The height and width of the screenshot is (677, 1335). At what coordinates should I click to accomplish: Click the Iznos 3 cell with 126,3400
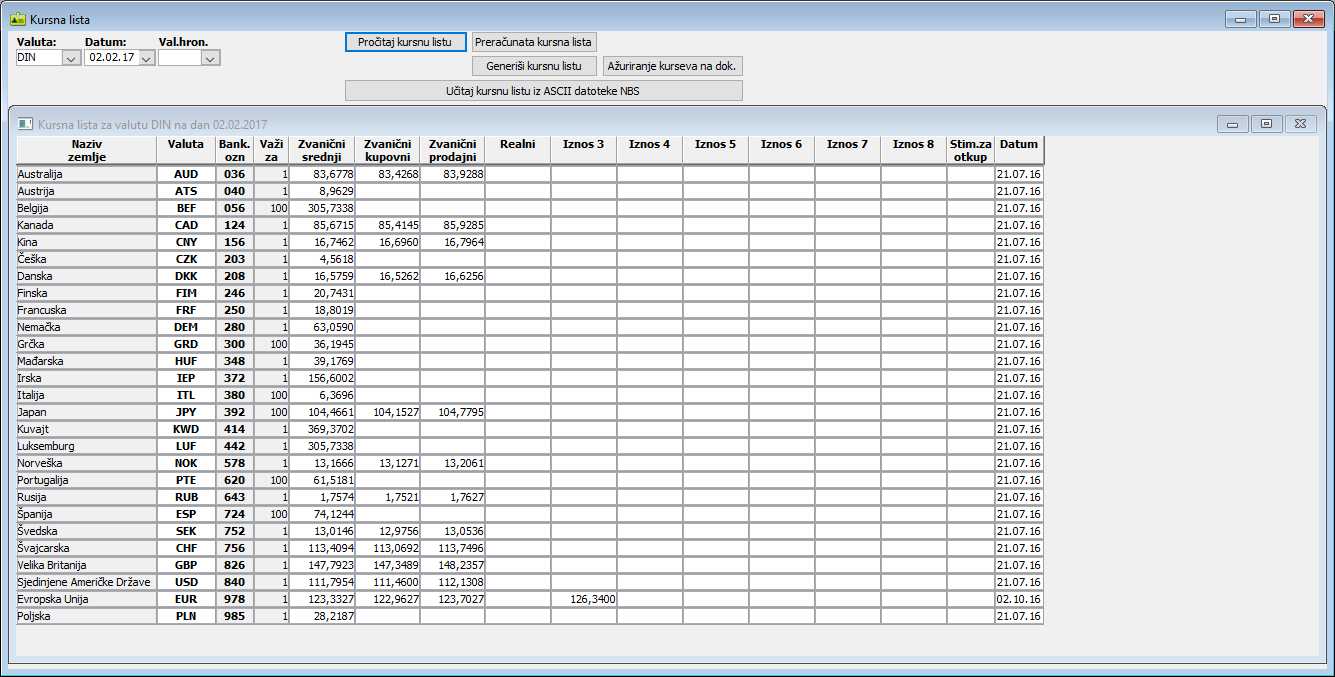[583, 599]
